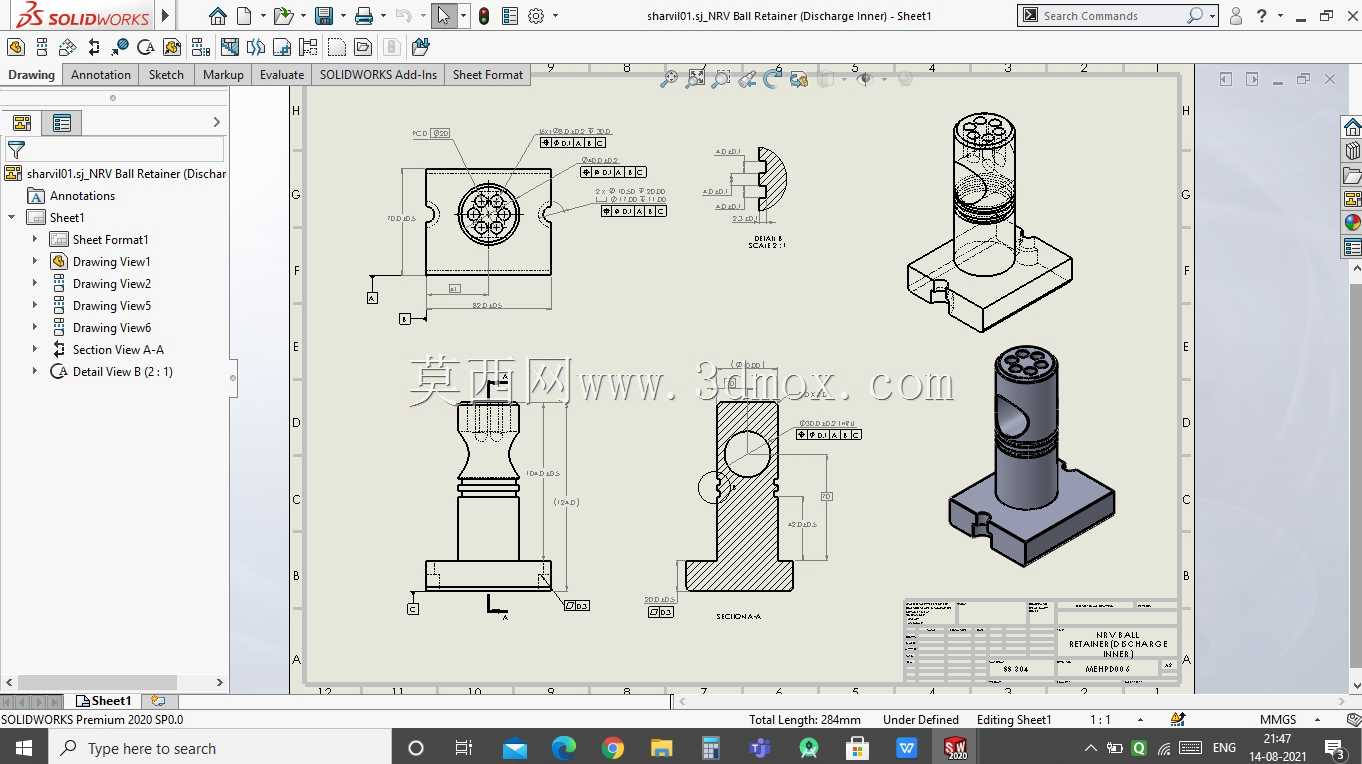This screenshot has width=1362, height=764.
Task: Choose the Auxiliary View tool
Action: click(x=68, y=47)
